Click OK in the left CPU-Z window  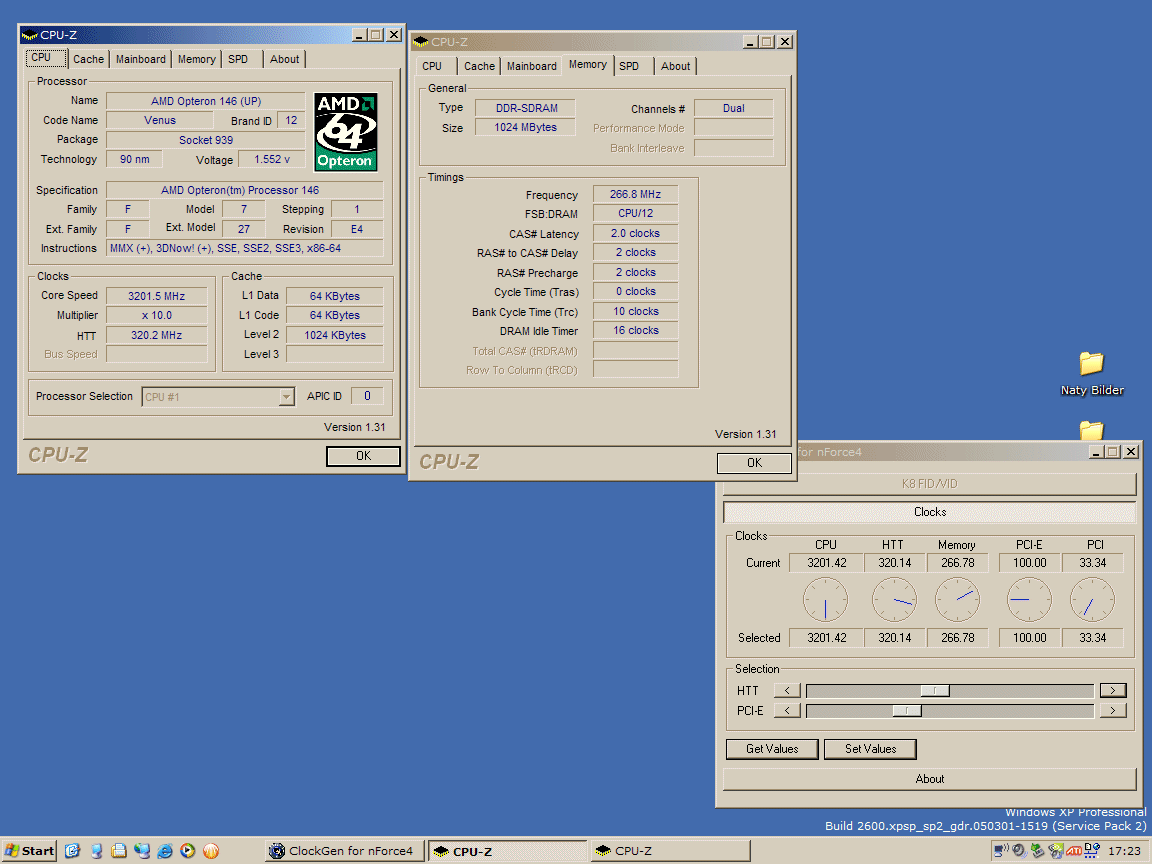(364, 456)
